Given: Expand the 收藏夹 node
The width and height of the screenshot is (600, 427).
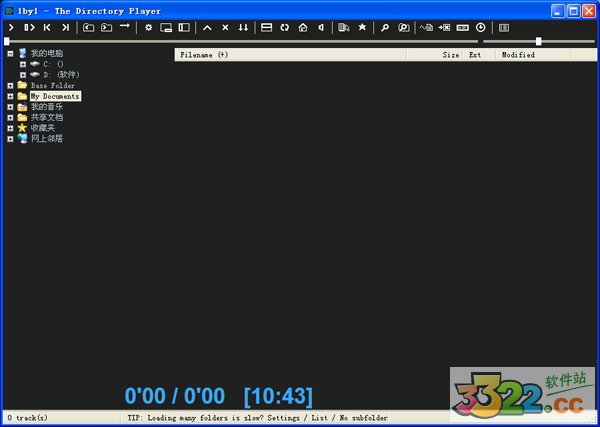Looking at the screenshot, I should pyautogui.click(x=10, y=129).
